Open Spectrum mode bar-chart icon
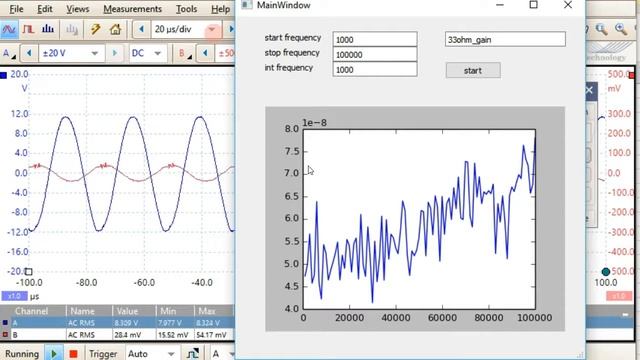The height and width of the screenshot is (360, 640). (x=48, y=29)
